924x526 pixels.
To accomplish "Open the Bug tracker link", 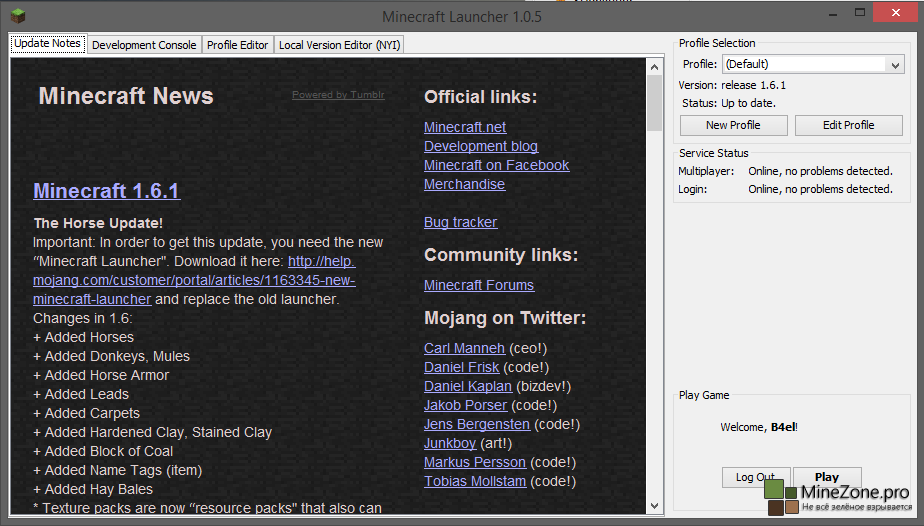I will pyautogui.click(x=460, y=222).
